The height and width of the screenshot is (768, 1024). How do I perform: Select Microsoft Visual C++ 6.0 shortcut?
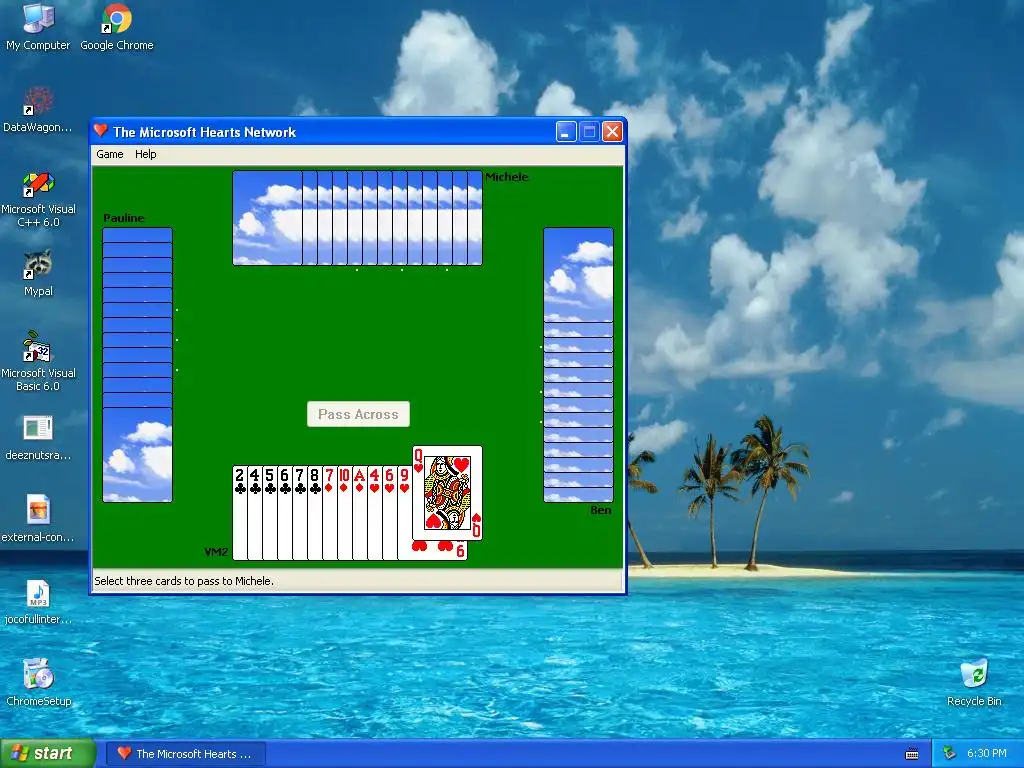(38, 199)
